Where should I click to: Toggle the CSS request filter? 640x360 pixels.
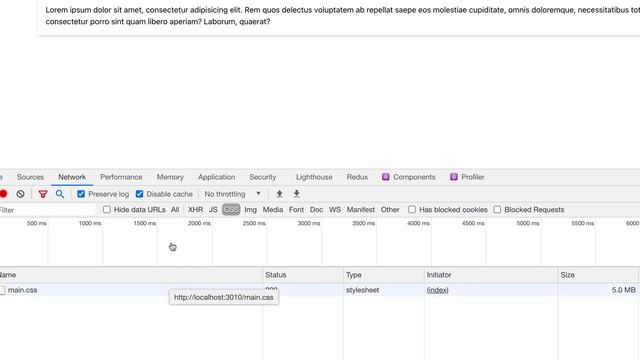click(x=231, y=210)
